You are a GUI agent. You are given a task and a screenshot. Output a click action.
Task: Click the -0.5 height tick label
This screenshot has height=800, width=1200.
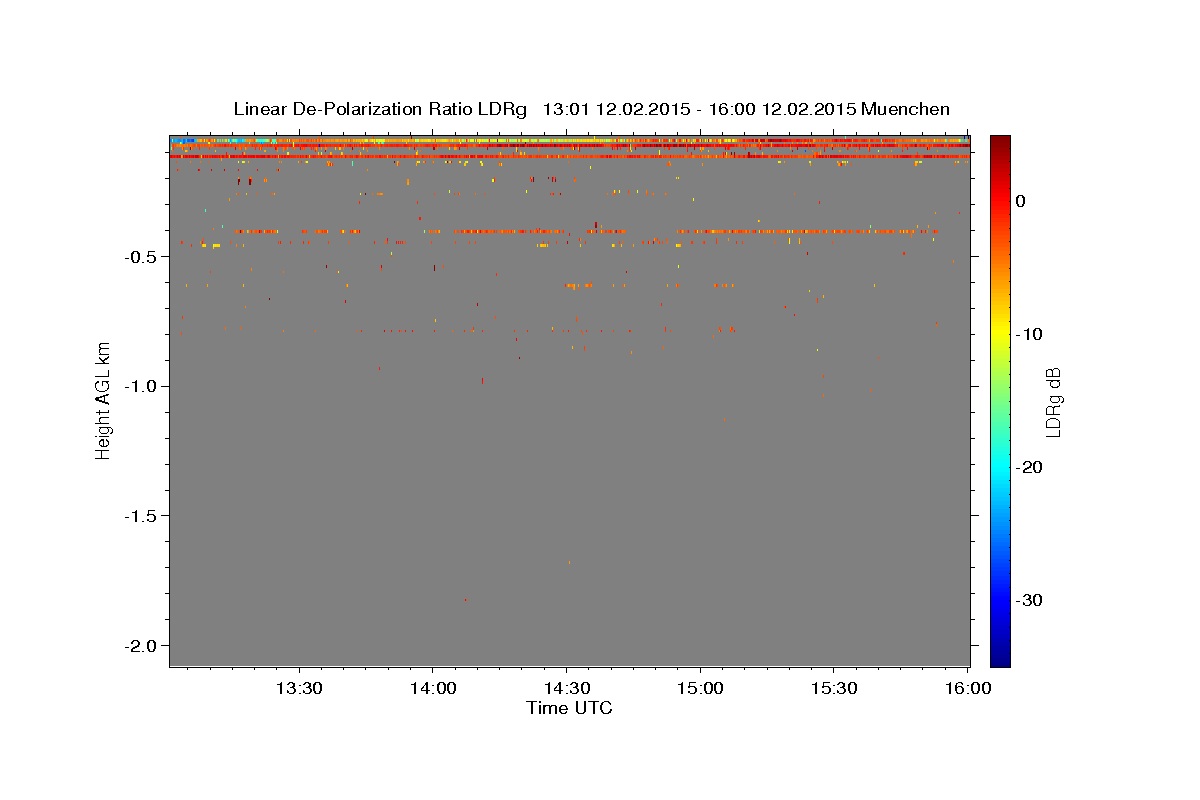(142, 257)
